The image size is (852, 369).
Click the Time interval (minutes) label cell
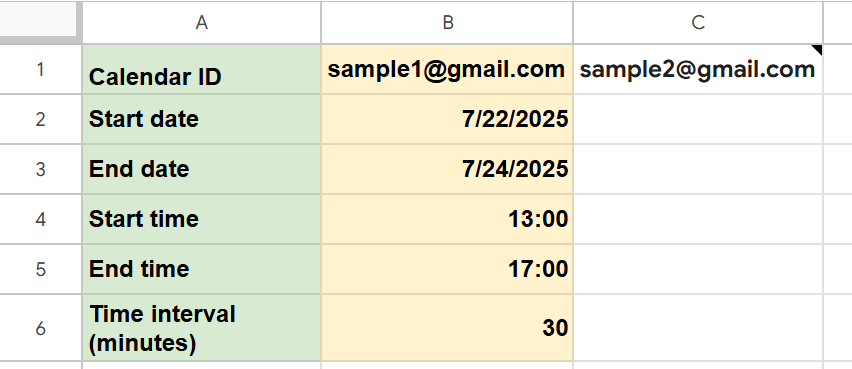coord(202,328)
